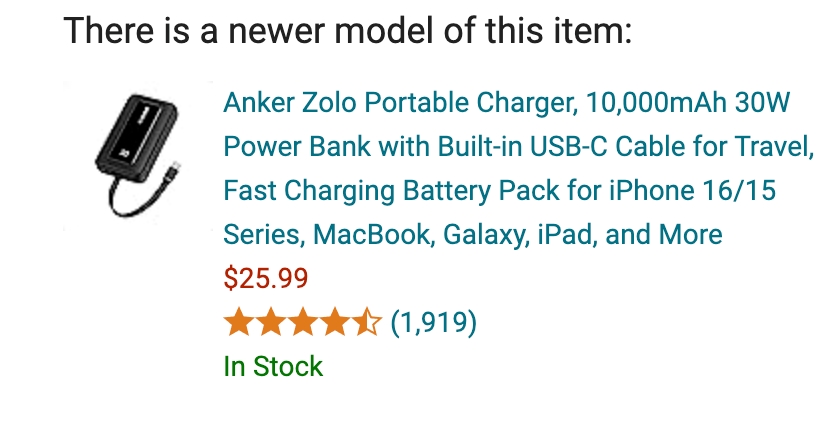This screenshot has height=430, width=836.
Task: Open the Anker power bank product thumbnail
Action: coord(138,156)
